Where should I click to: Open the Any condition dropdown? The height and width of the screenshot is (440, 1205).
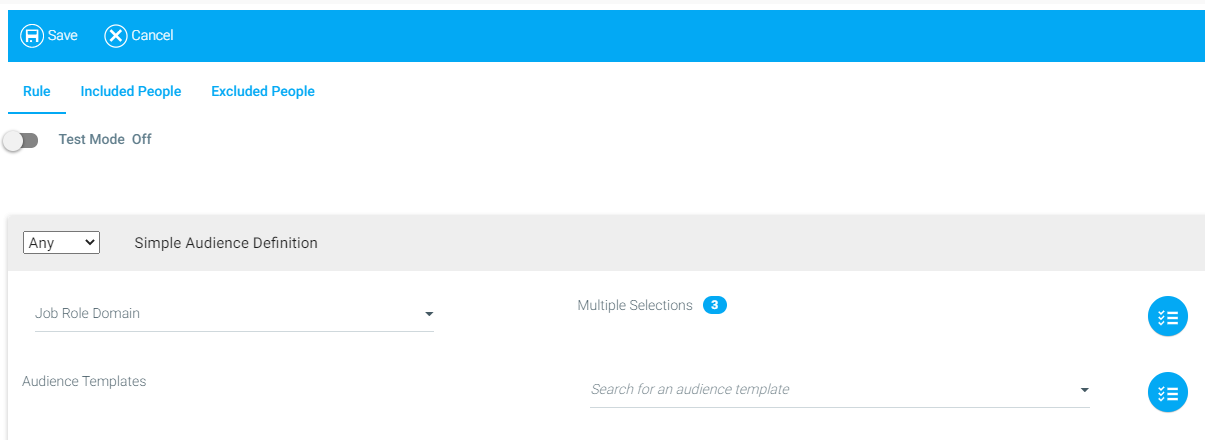(61, 242)
